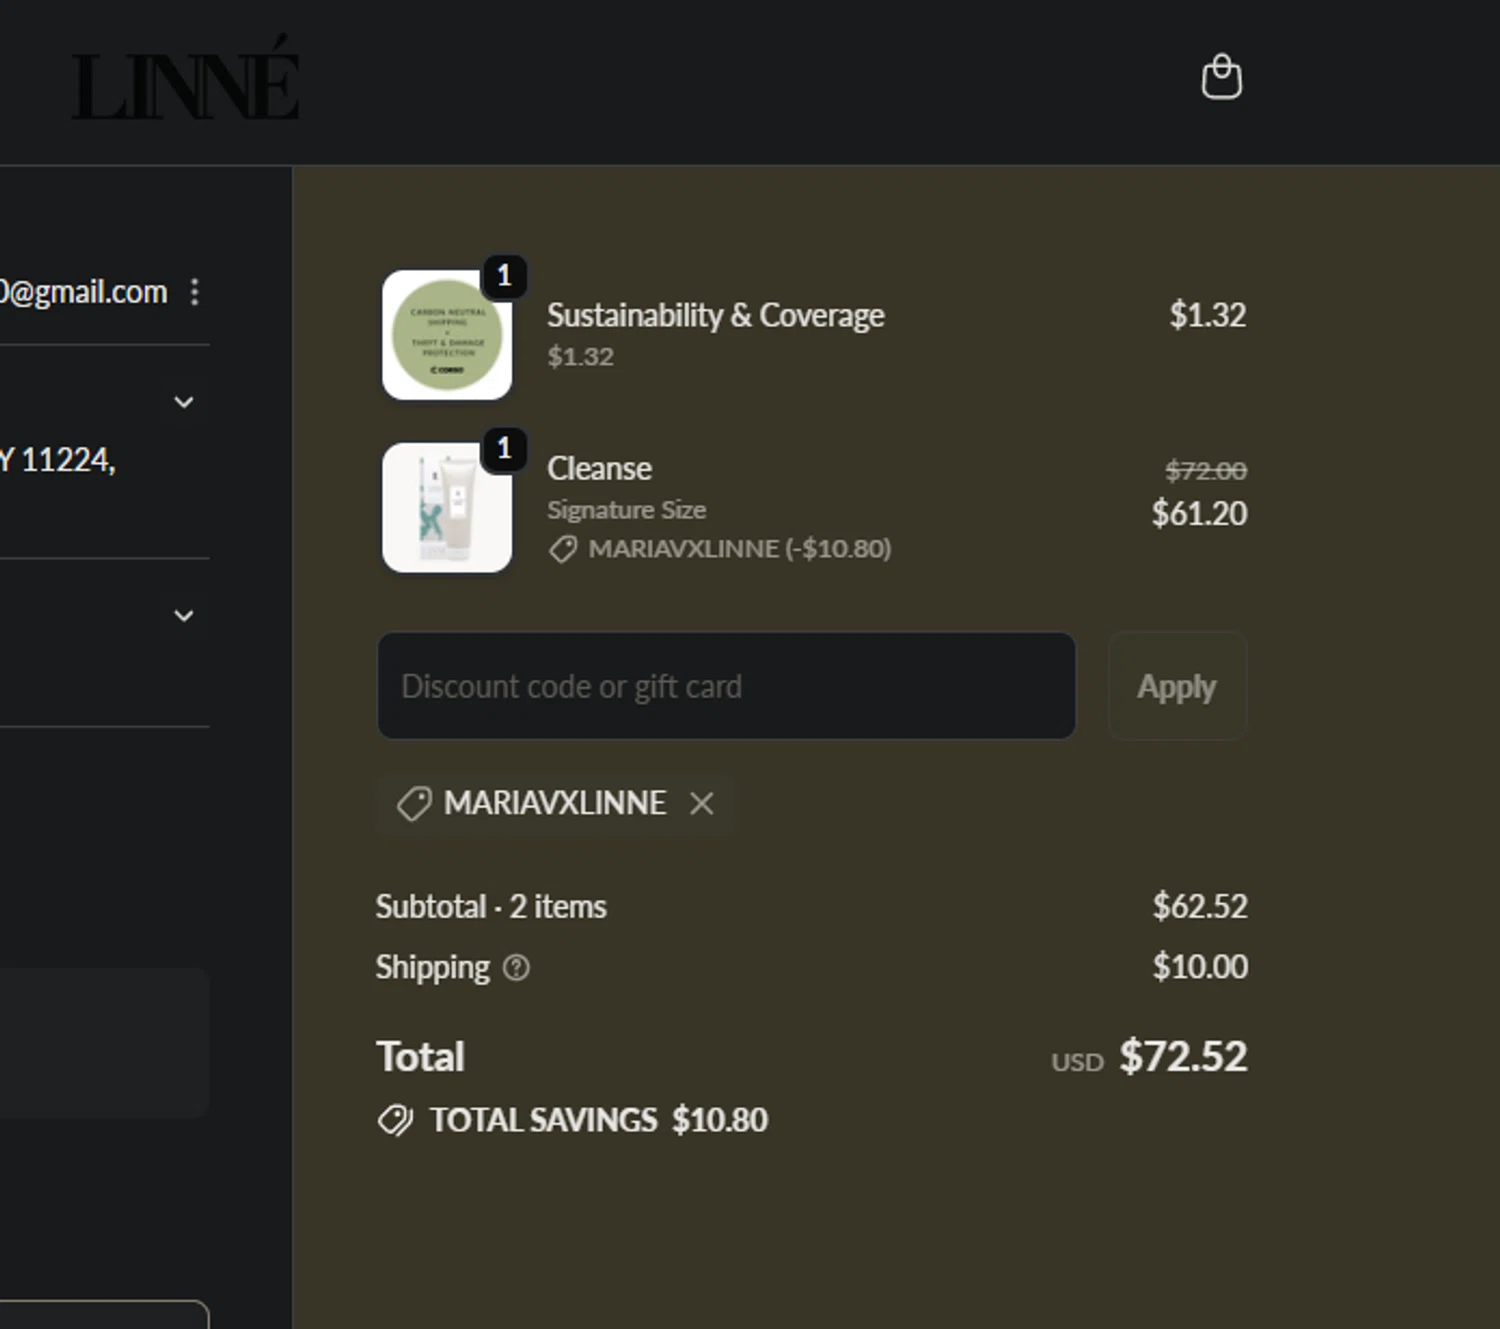This screenshot has width=1500, height=1329.
Task: Click the Cleanse product name
Action: click(x=599, y=468)
